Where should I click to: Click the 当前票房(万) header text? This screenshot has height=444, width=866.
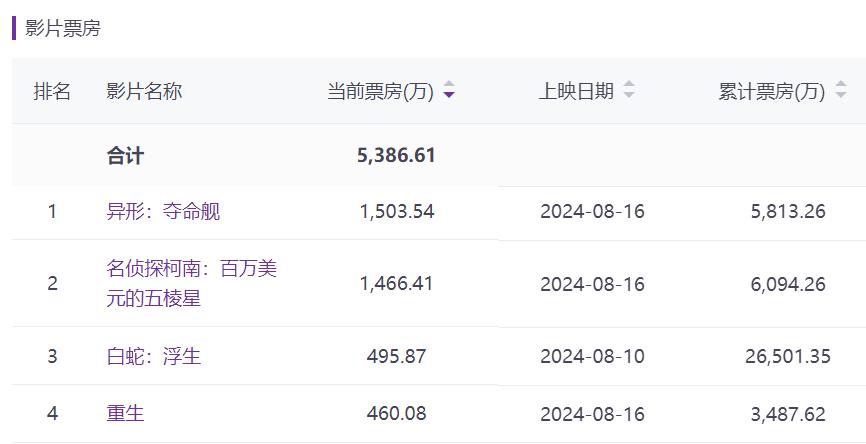(380, 91)
